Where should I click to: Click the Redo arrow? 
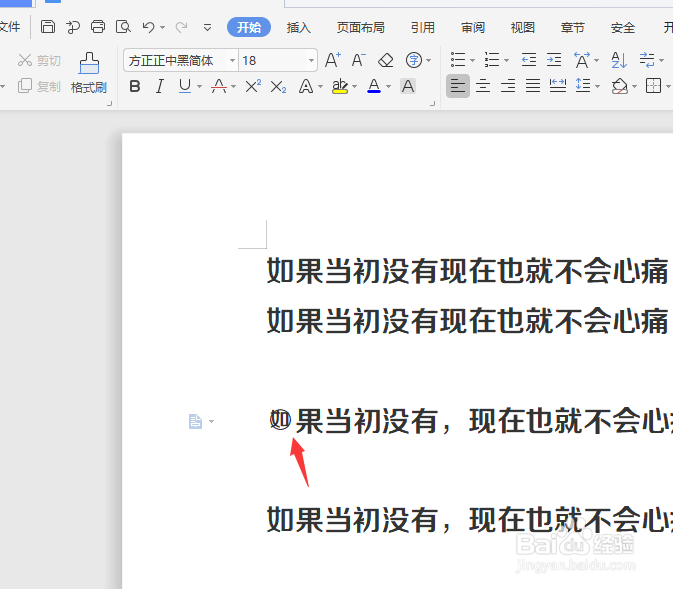182,27
